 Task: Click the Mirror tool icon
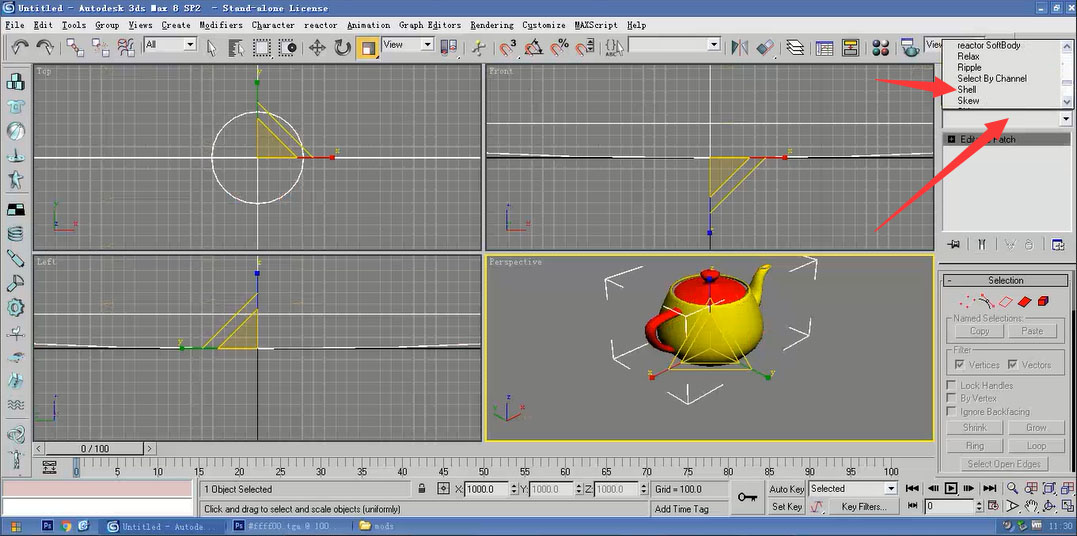[740, 47]
